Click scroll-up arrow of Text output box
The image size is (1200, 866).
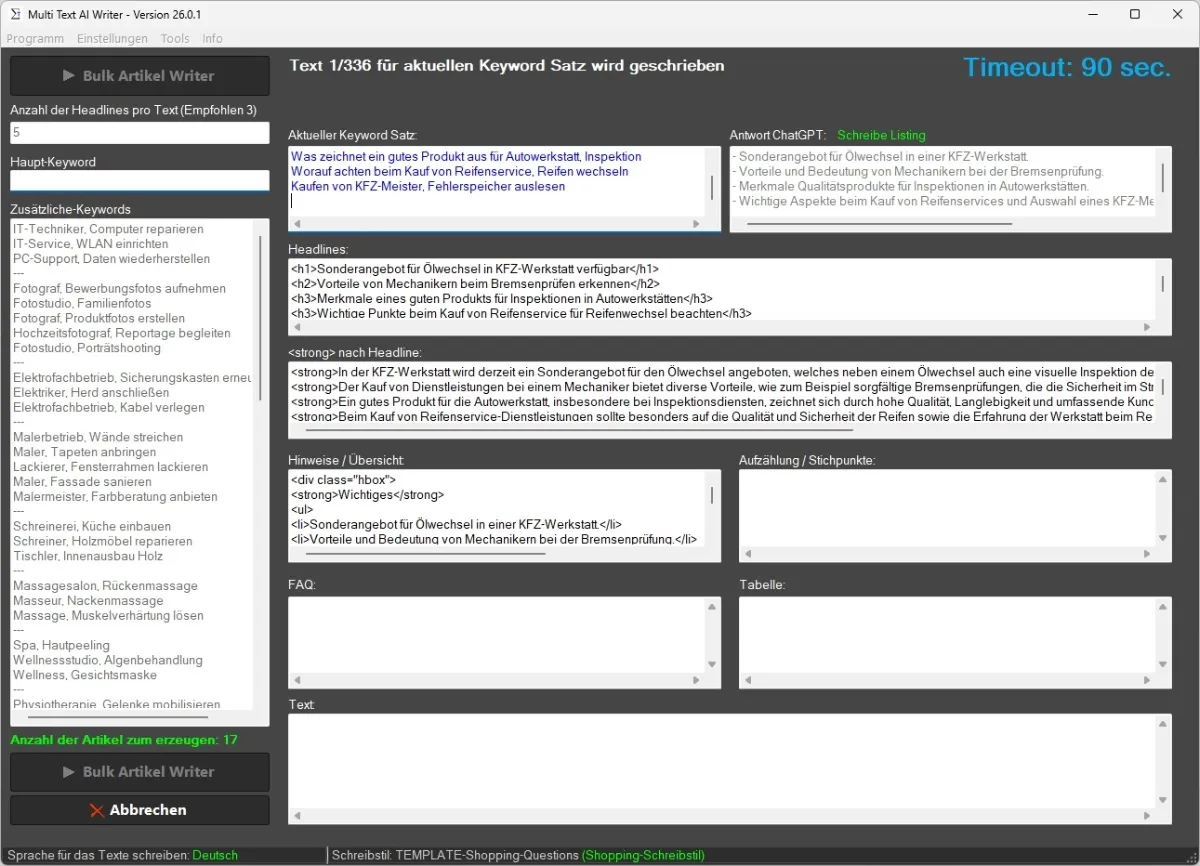1163,723
